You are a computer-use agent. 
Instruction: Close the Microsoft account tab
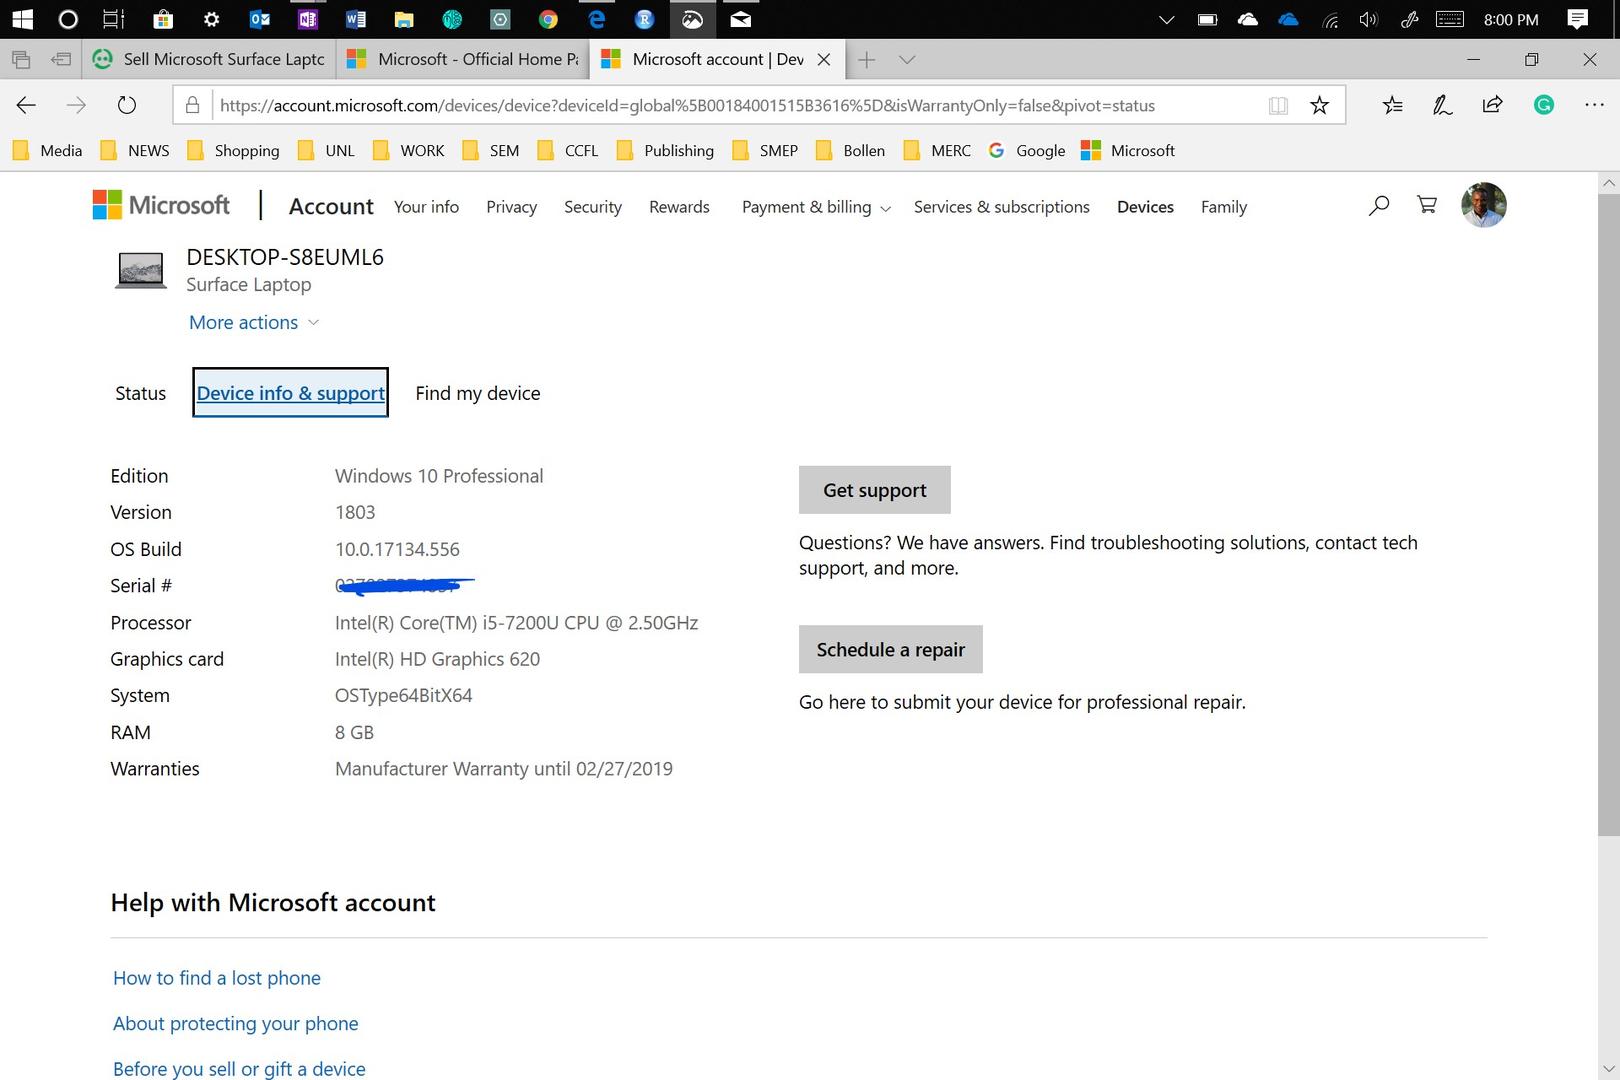(x=824, y=59)
